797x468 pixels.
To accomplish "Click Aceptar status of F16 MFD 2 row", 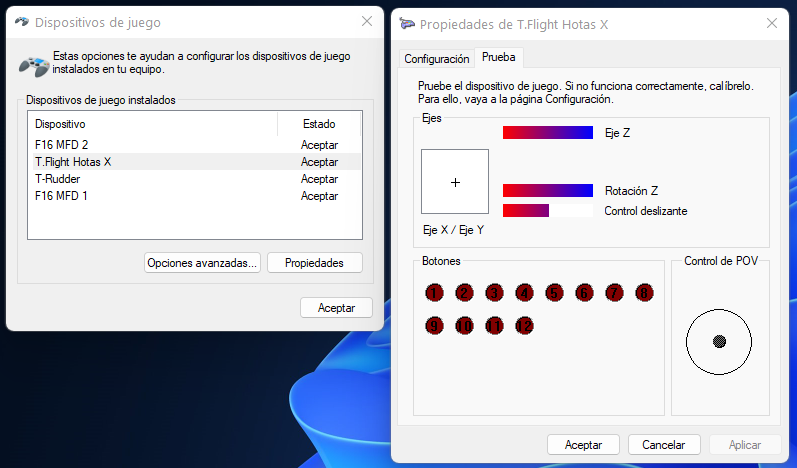I will pyautogui.click(x=319, y=145).
